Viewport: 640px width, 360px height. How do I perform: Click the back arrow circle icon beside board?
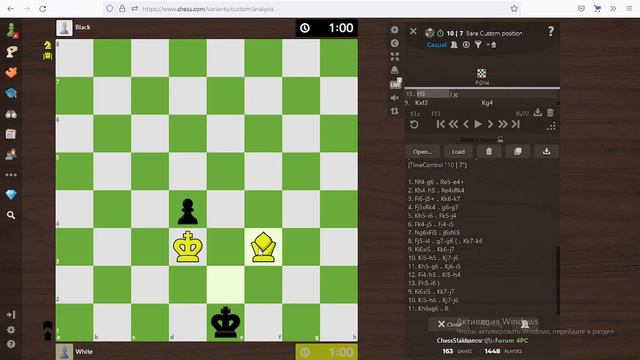(x=394, y=43)
